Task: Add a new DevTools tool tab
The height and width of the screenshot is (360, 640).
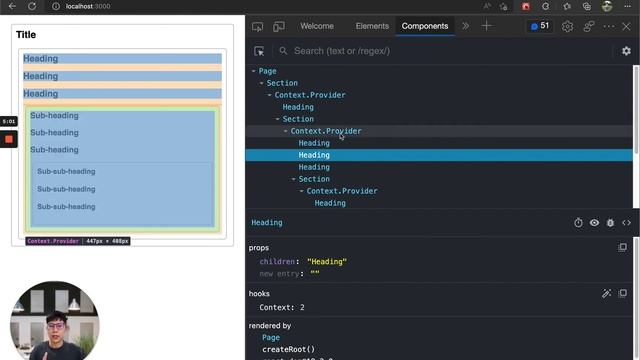Action: (486, 26)
